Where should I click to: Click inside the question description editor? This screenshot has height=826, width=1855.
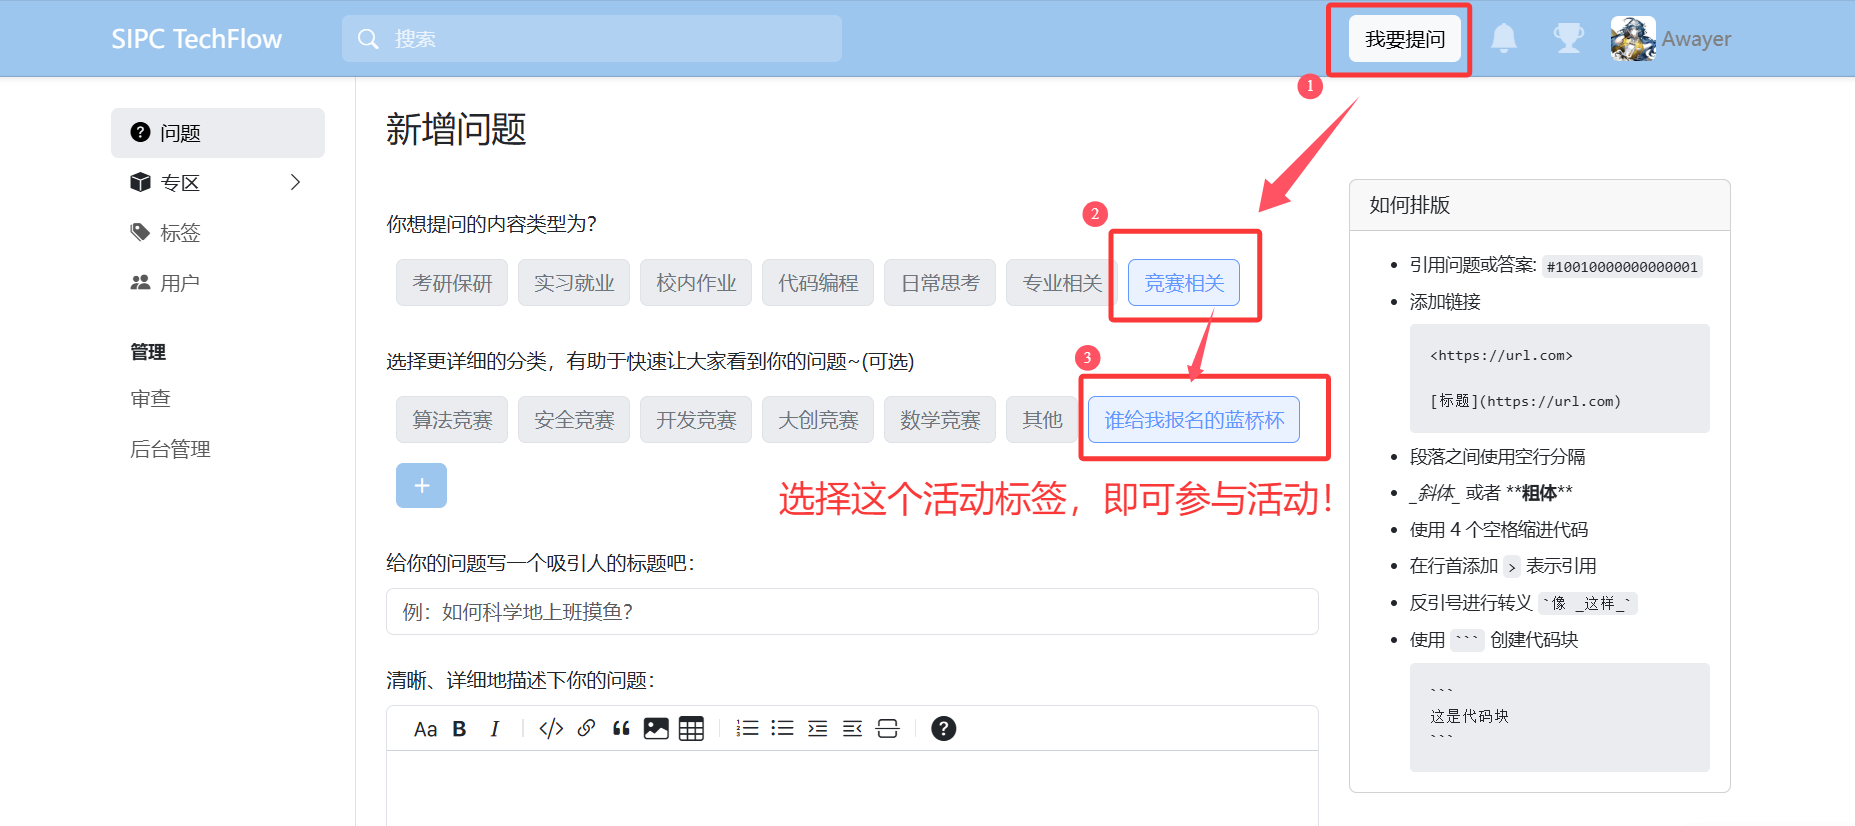tap(852, 788)
